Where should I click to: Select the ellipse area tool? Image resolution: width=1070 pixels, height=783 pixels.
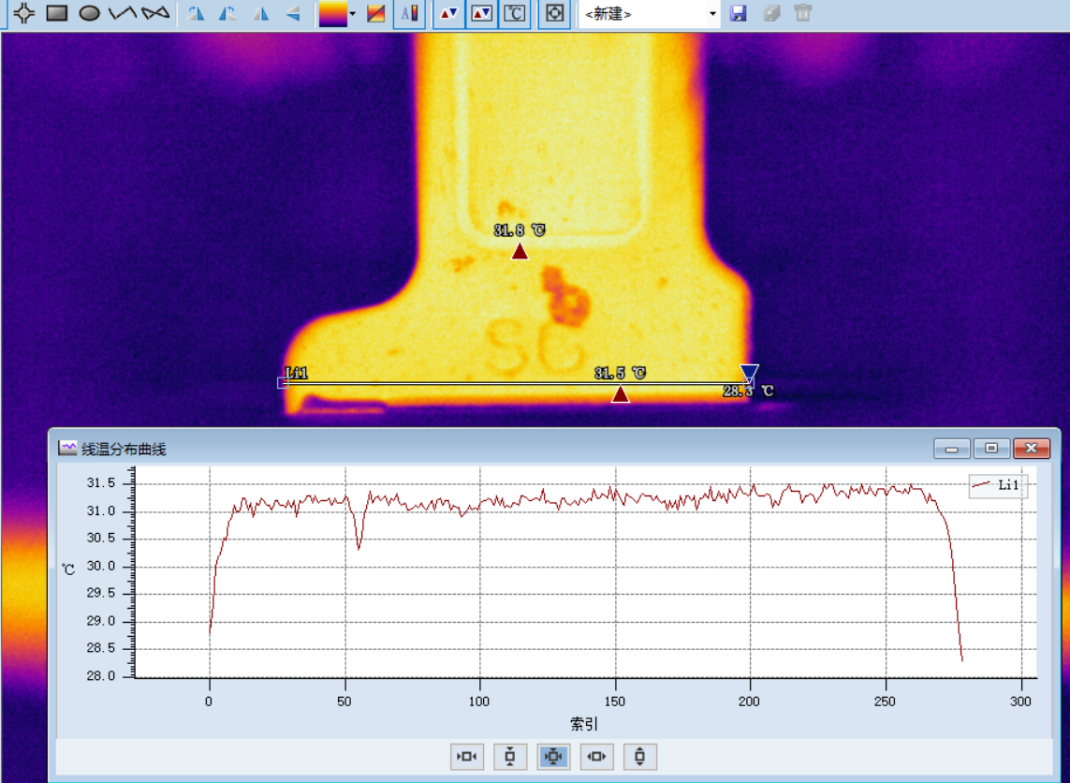pos(89,13)
